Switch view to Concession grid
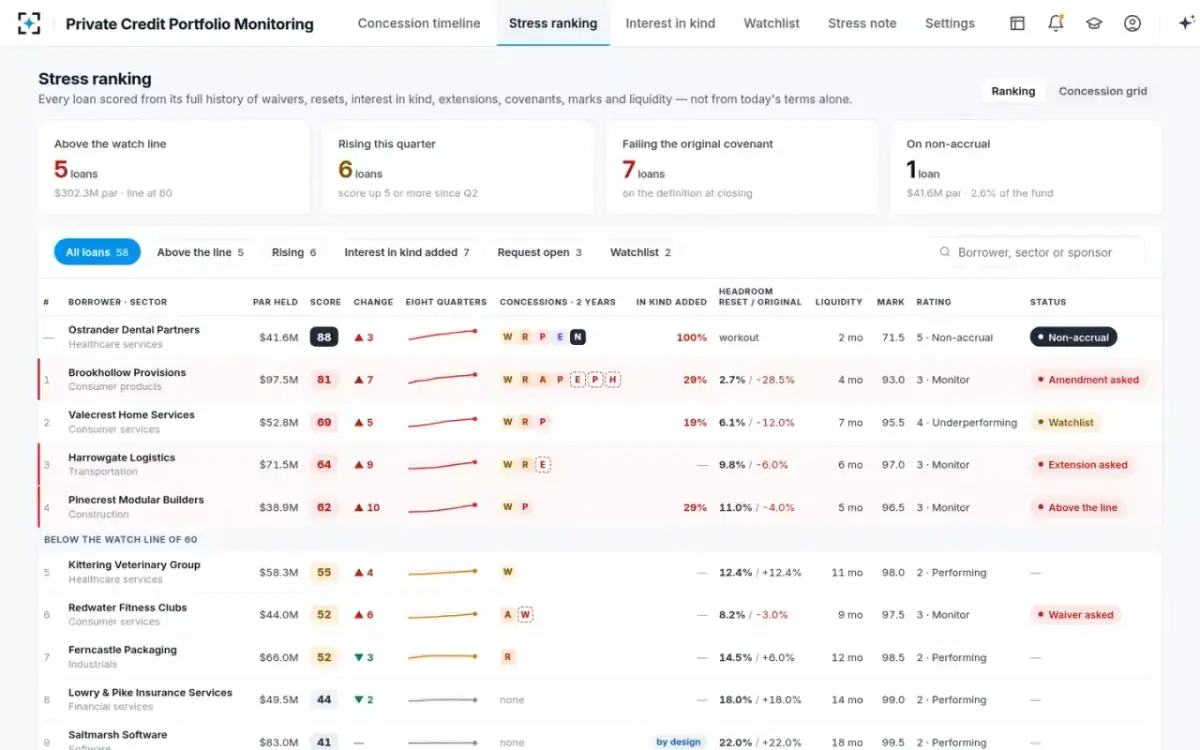The height and width of the screenshot is (750, 1200). click(1102, 91)
